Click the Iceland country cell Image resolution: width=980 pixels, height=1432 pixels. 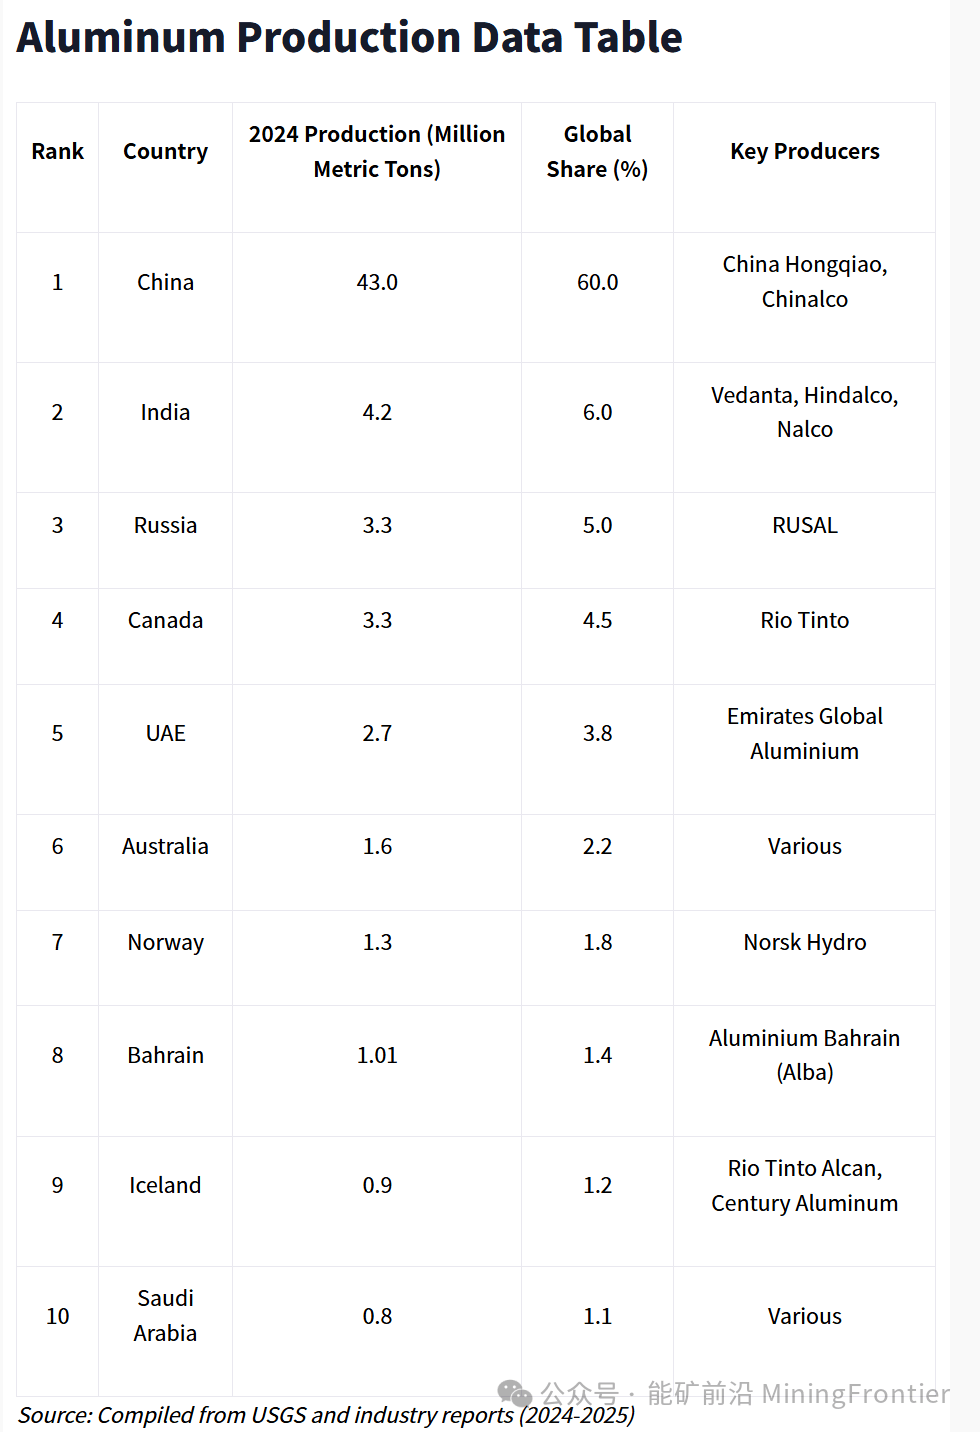click(x=165, y=1186)
